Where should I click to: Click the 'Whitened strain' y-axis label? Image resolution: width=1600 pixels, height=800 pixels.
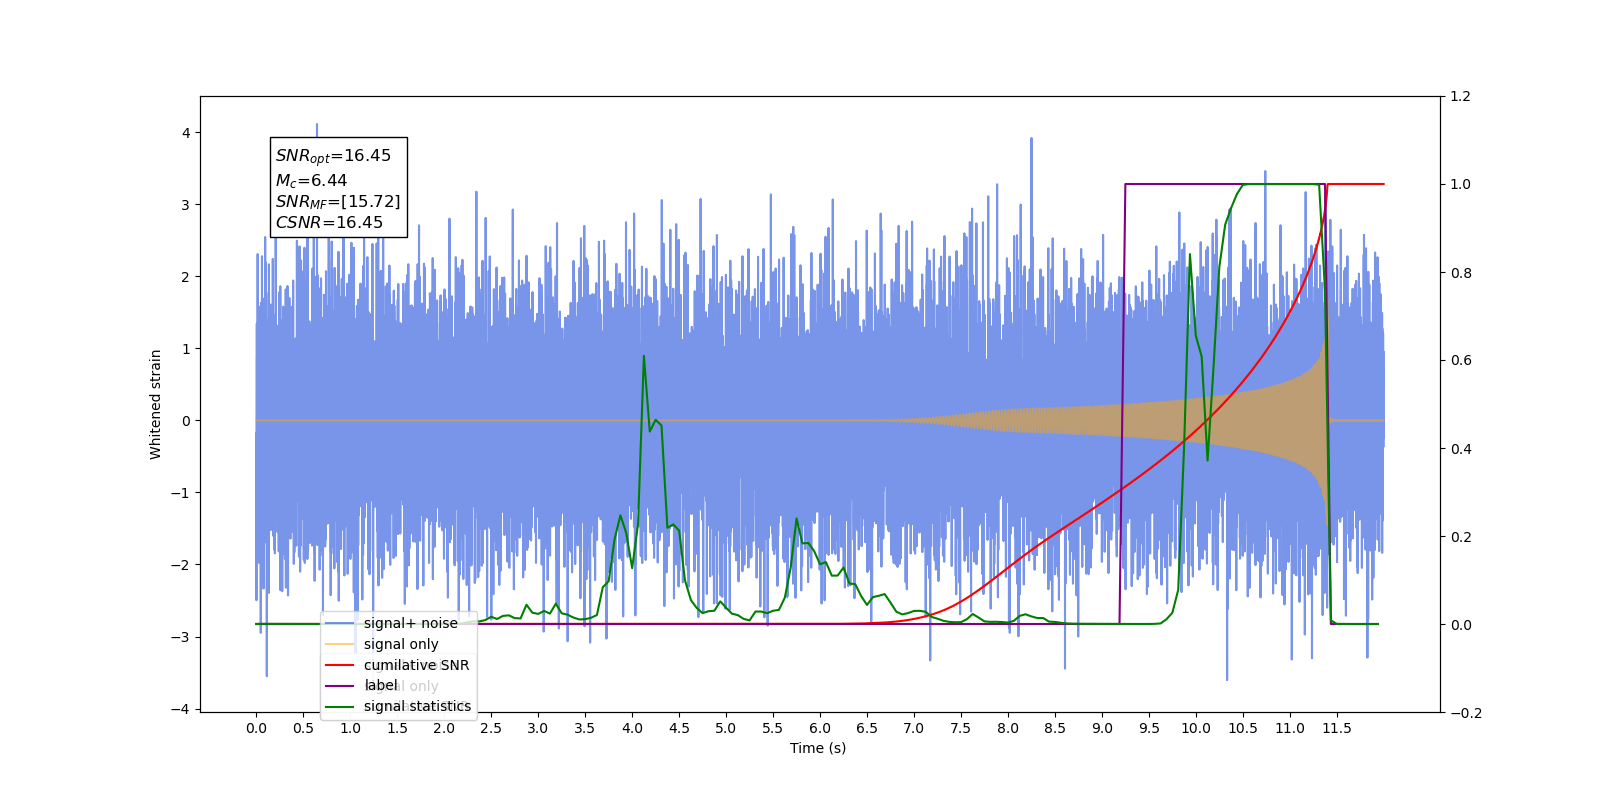[x=155, y=404]
